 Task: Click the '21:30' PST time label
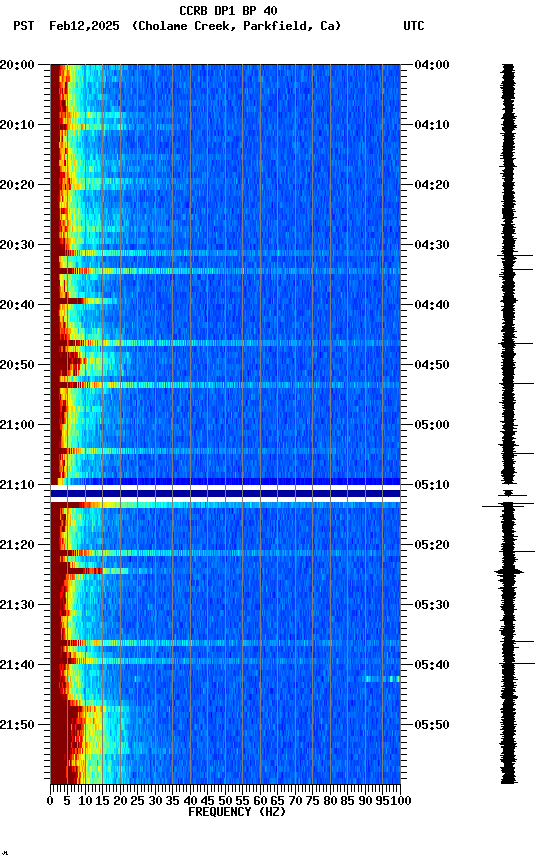17,606
